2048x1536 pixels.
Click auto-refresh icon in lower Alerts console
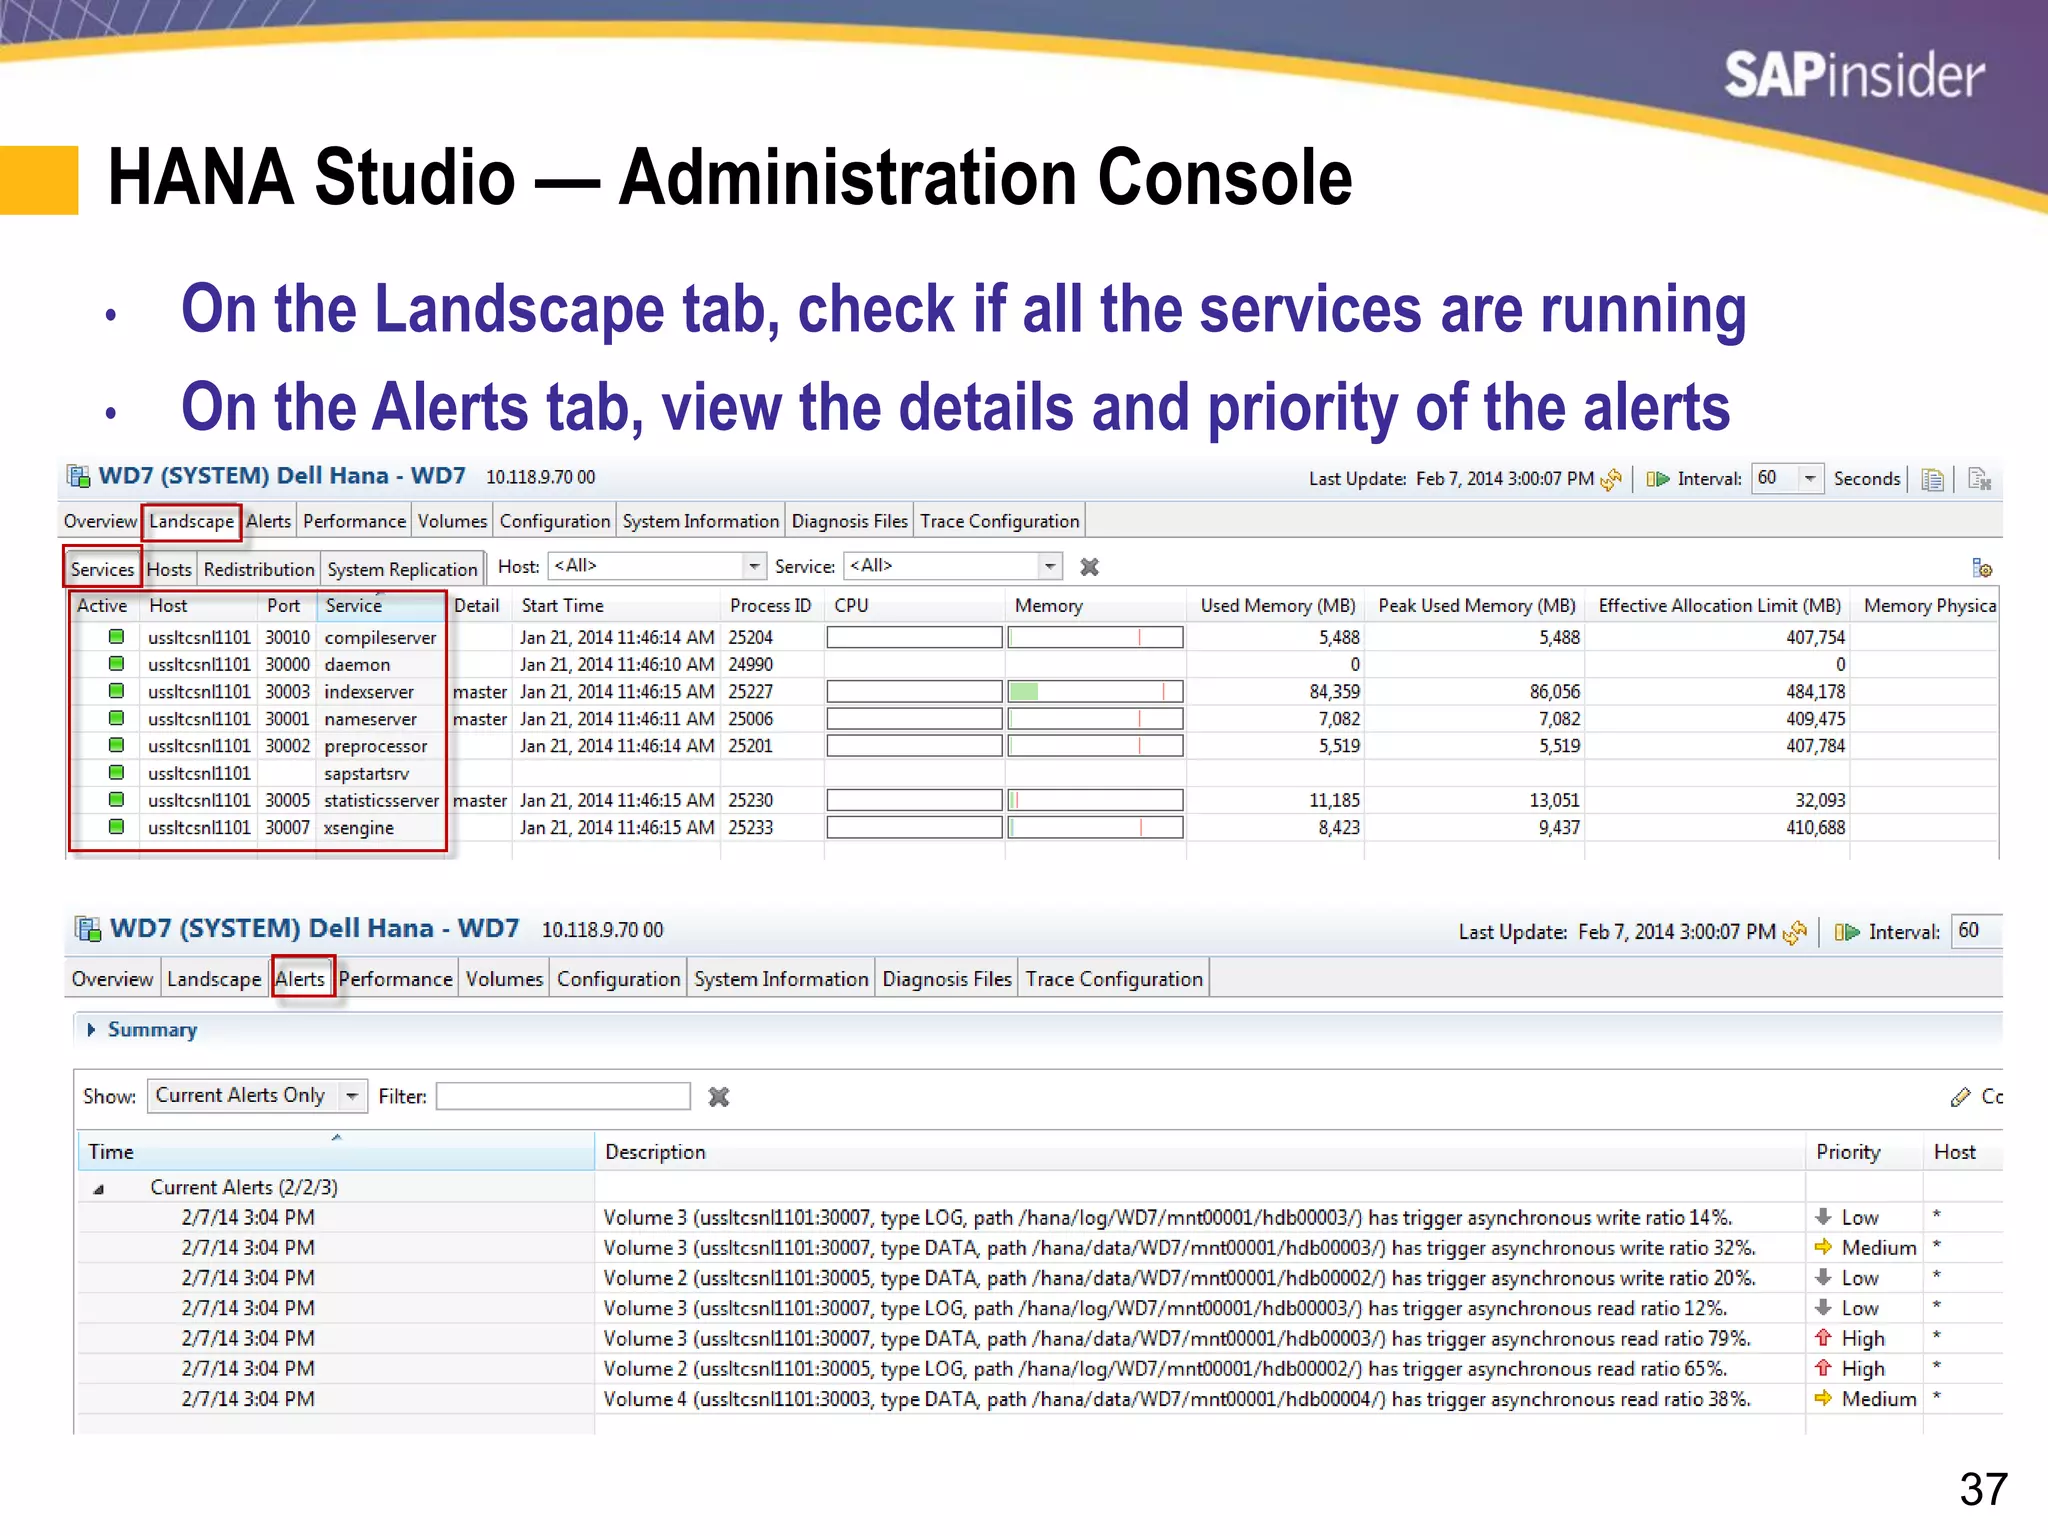1846,932
